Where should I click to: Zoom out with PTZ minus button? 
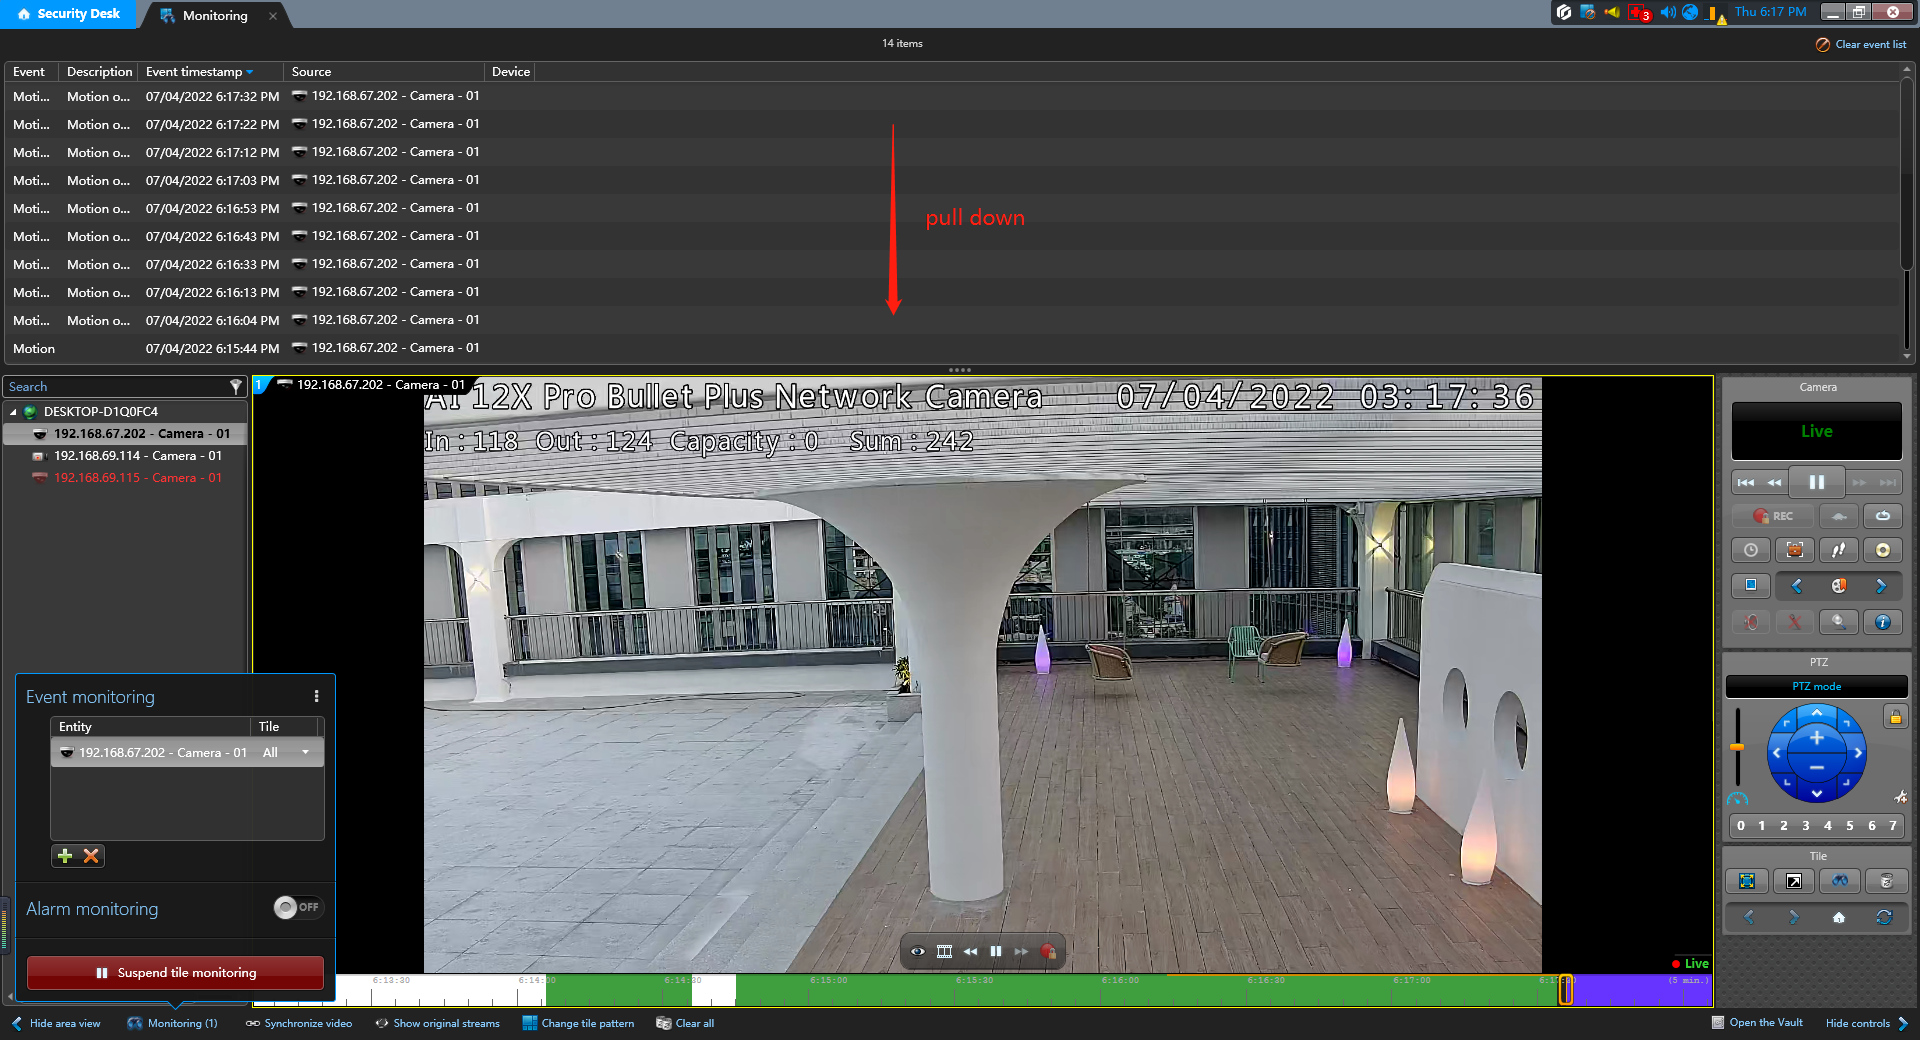(1817, 767)
